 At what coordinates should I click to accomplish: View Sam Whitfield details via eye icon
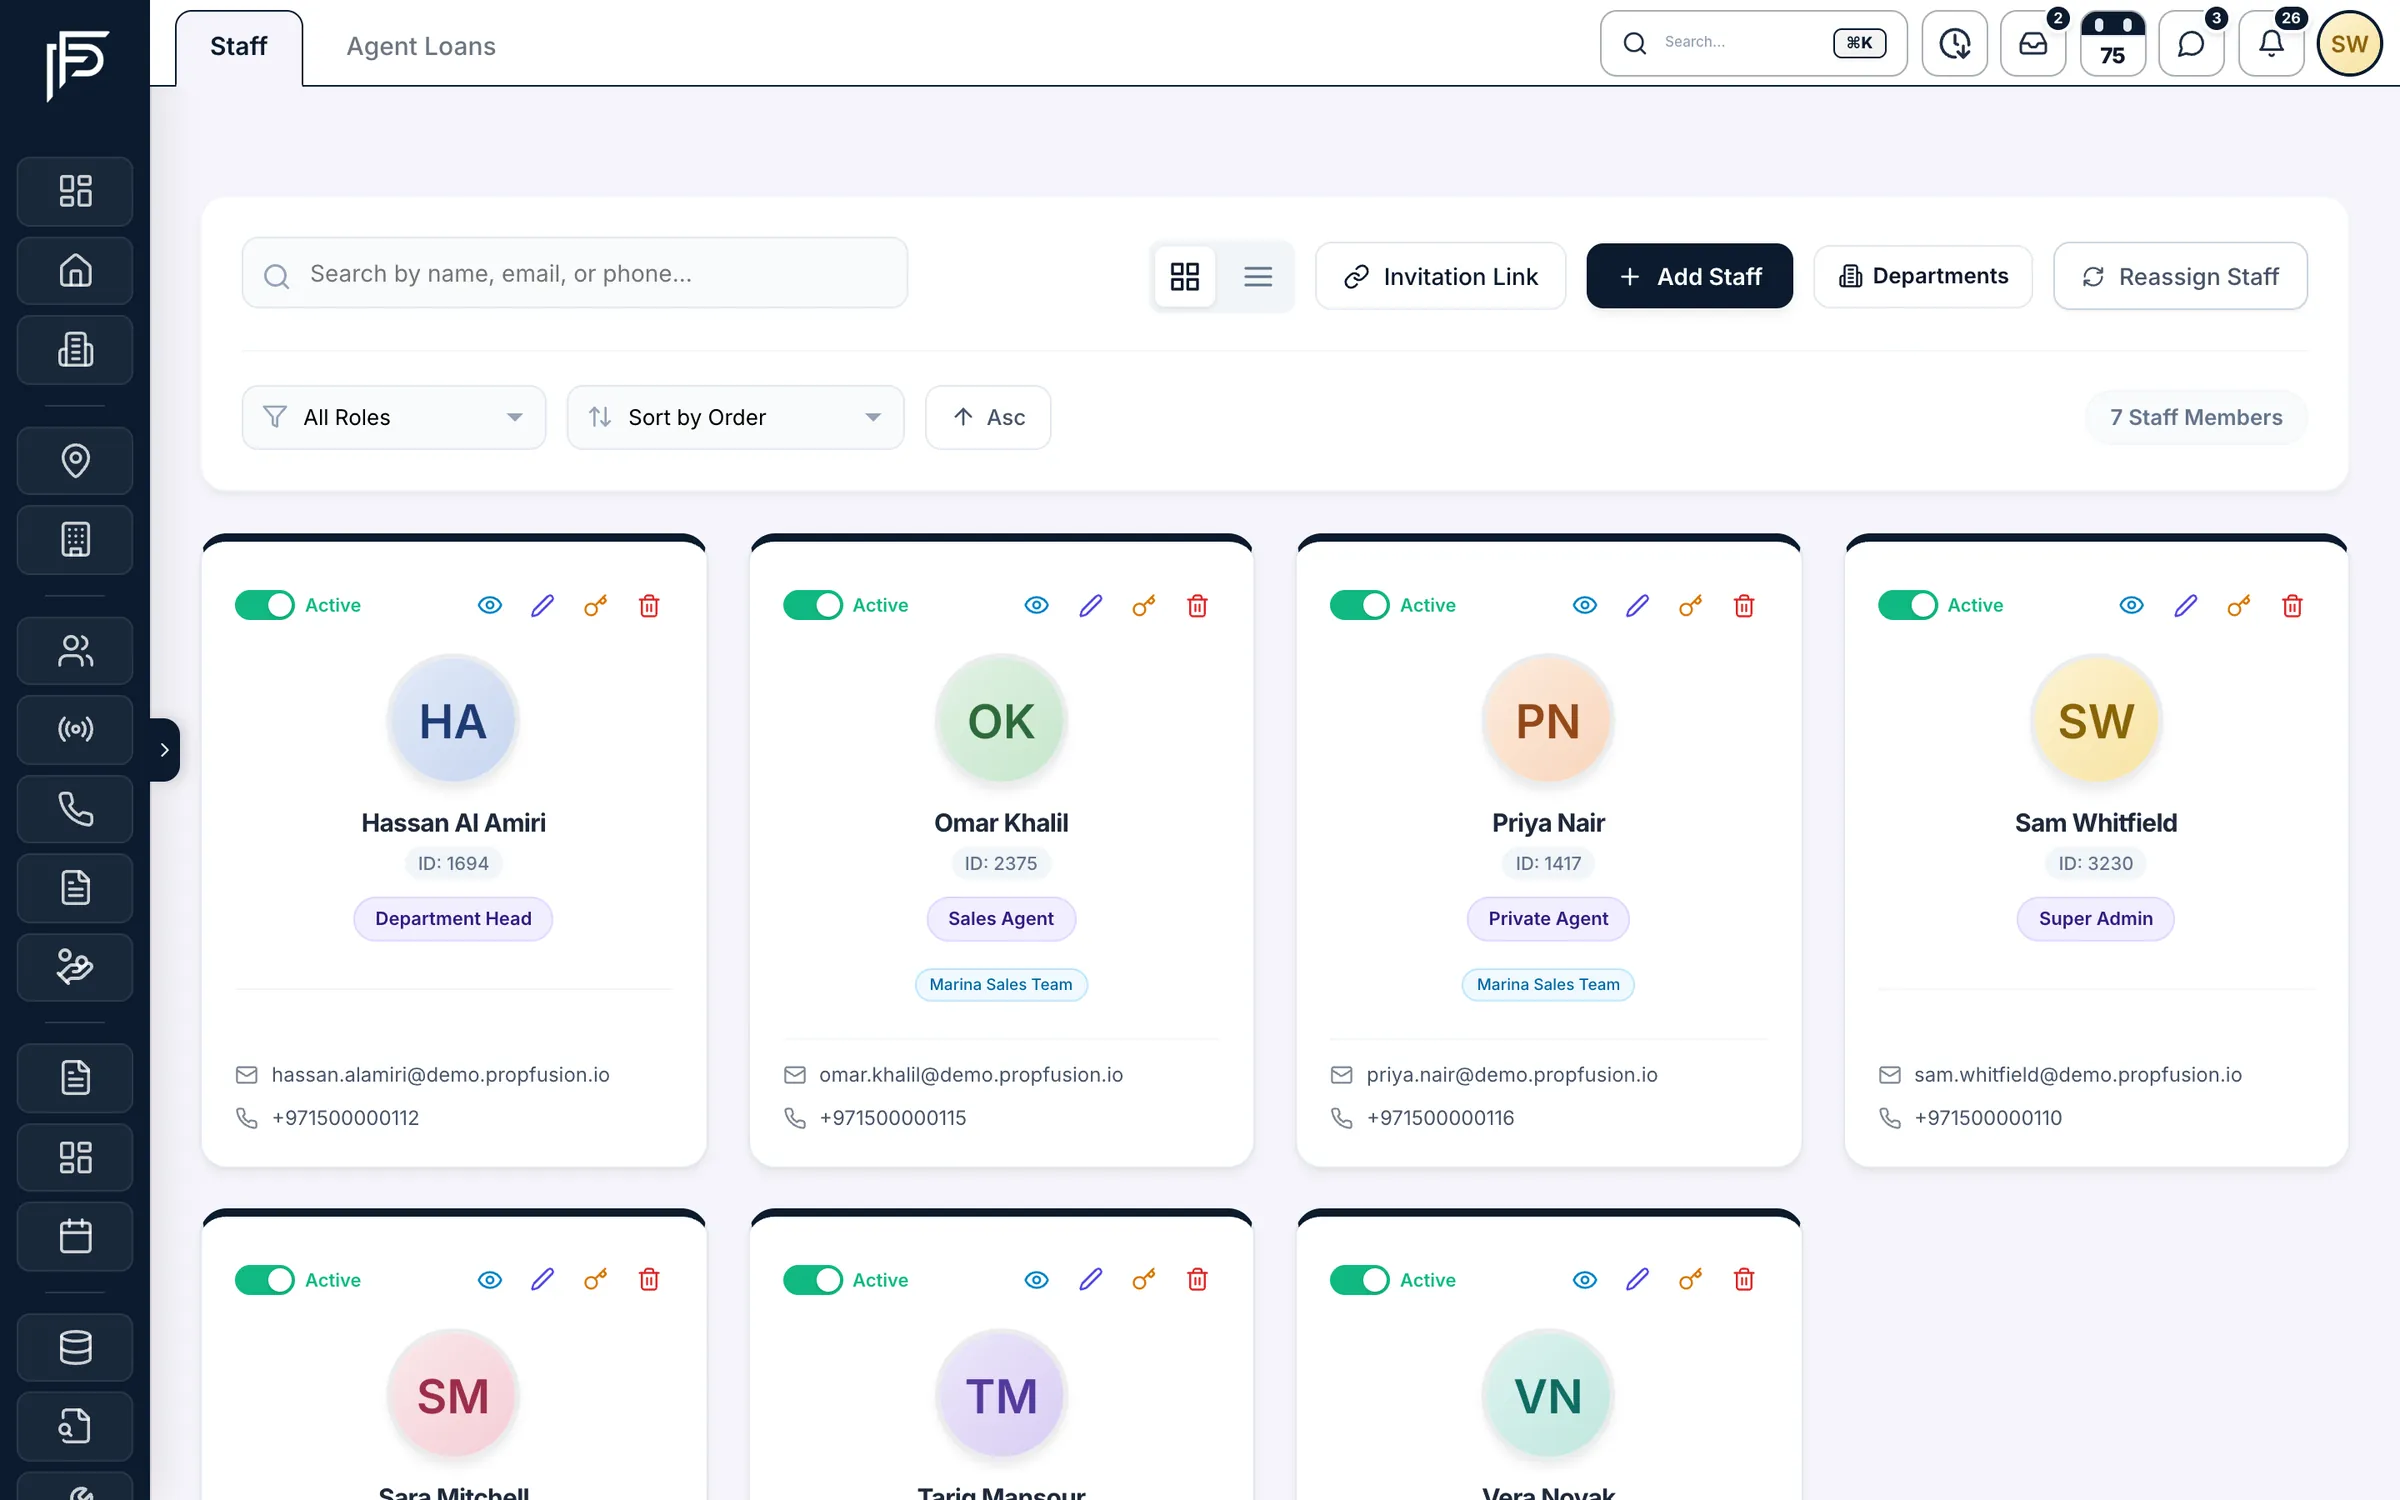[x=2132, y=605]
